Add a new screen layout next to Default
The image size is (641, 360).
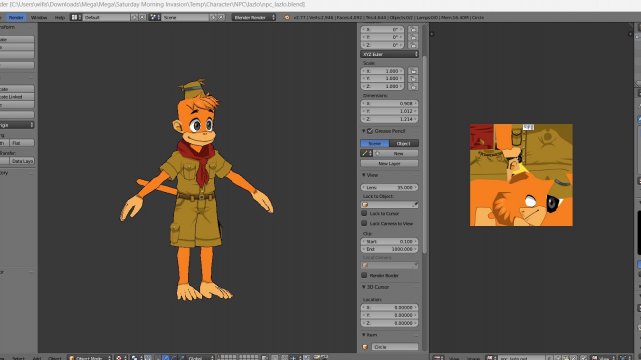pyautogui.click(x=134, y=18)
